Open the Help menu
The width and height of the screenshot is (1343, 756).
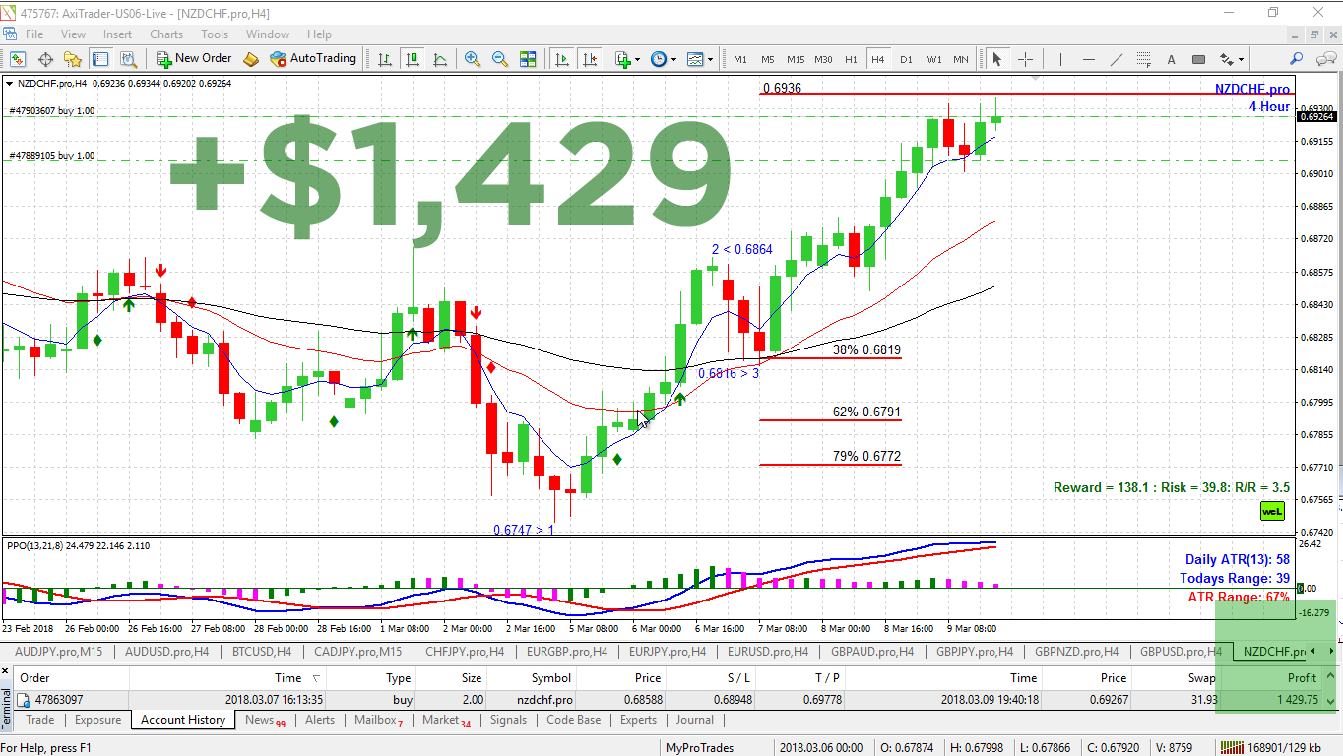tap(319, 34)
